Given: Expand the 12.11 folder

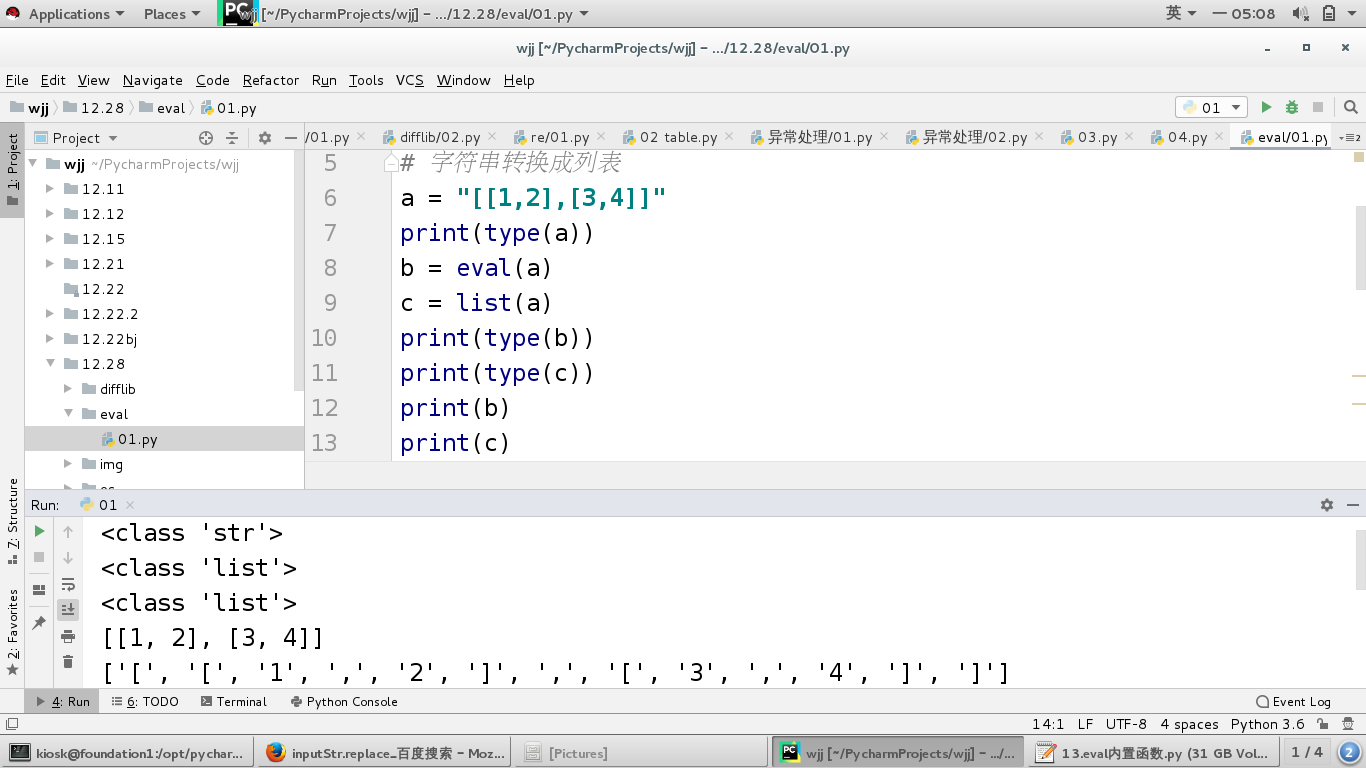Looking at the screenshot, I should point(50,189).
